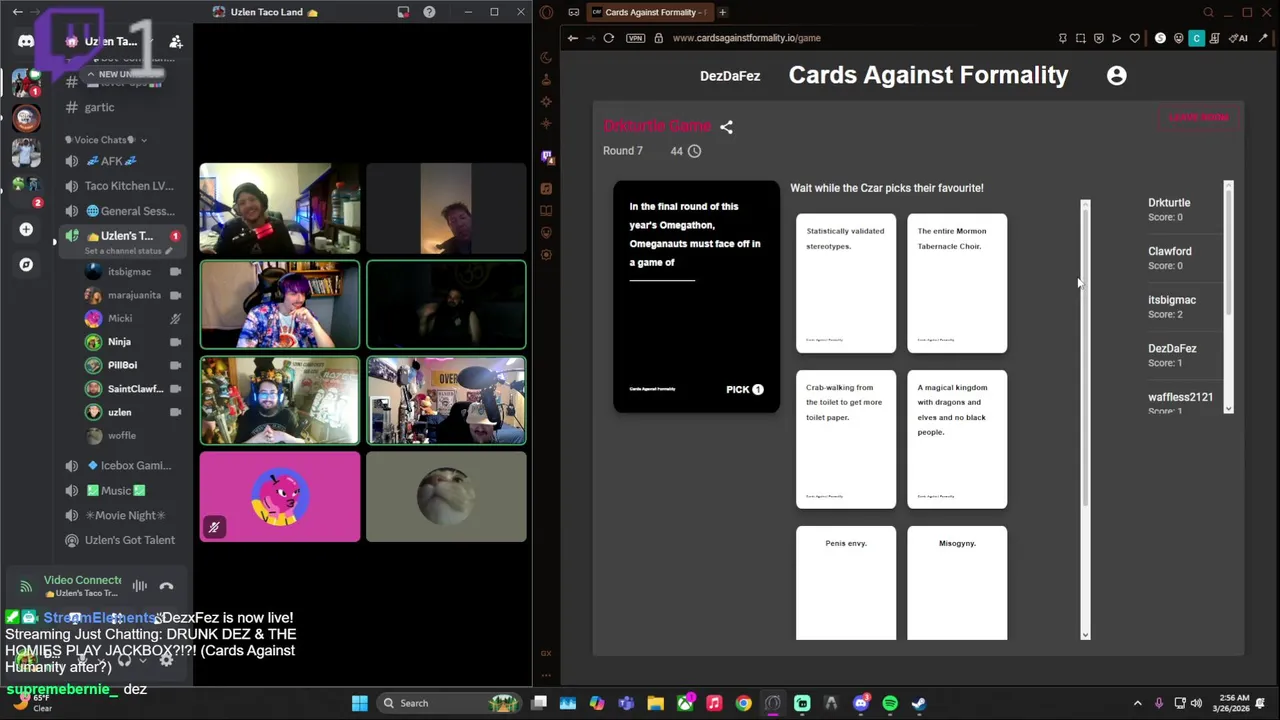Open Twitch panel in Opera sidebar

546,156
